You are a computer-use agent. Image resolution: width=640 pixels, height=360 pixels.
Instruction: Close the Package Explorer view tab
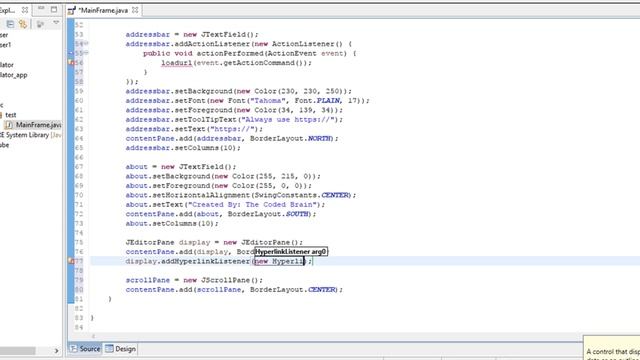click(x=24, y=9)
